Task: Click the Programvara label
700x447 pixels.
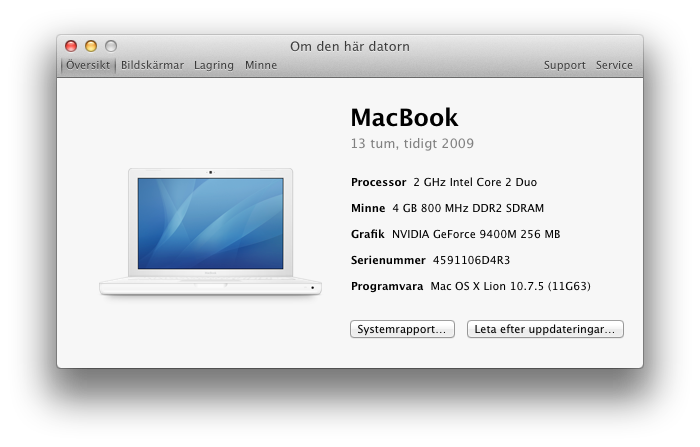Action: 387,286
